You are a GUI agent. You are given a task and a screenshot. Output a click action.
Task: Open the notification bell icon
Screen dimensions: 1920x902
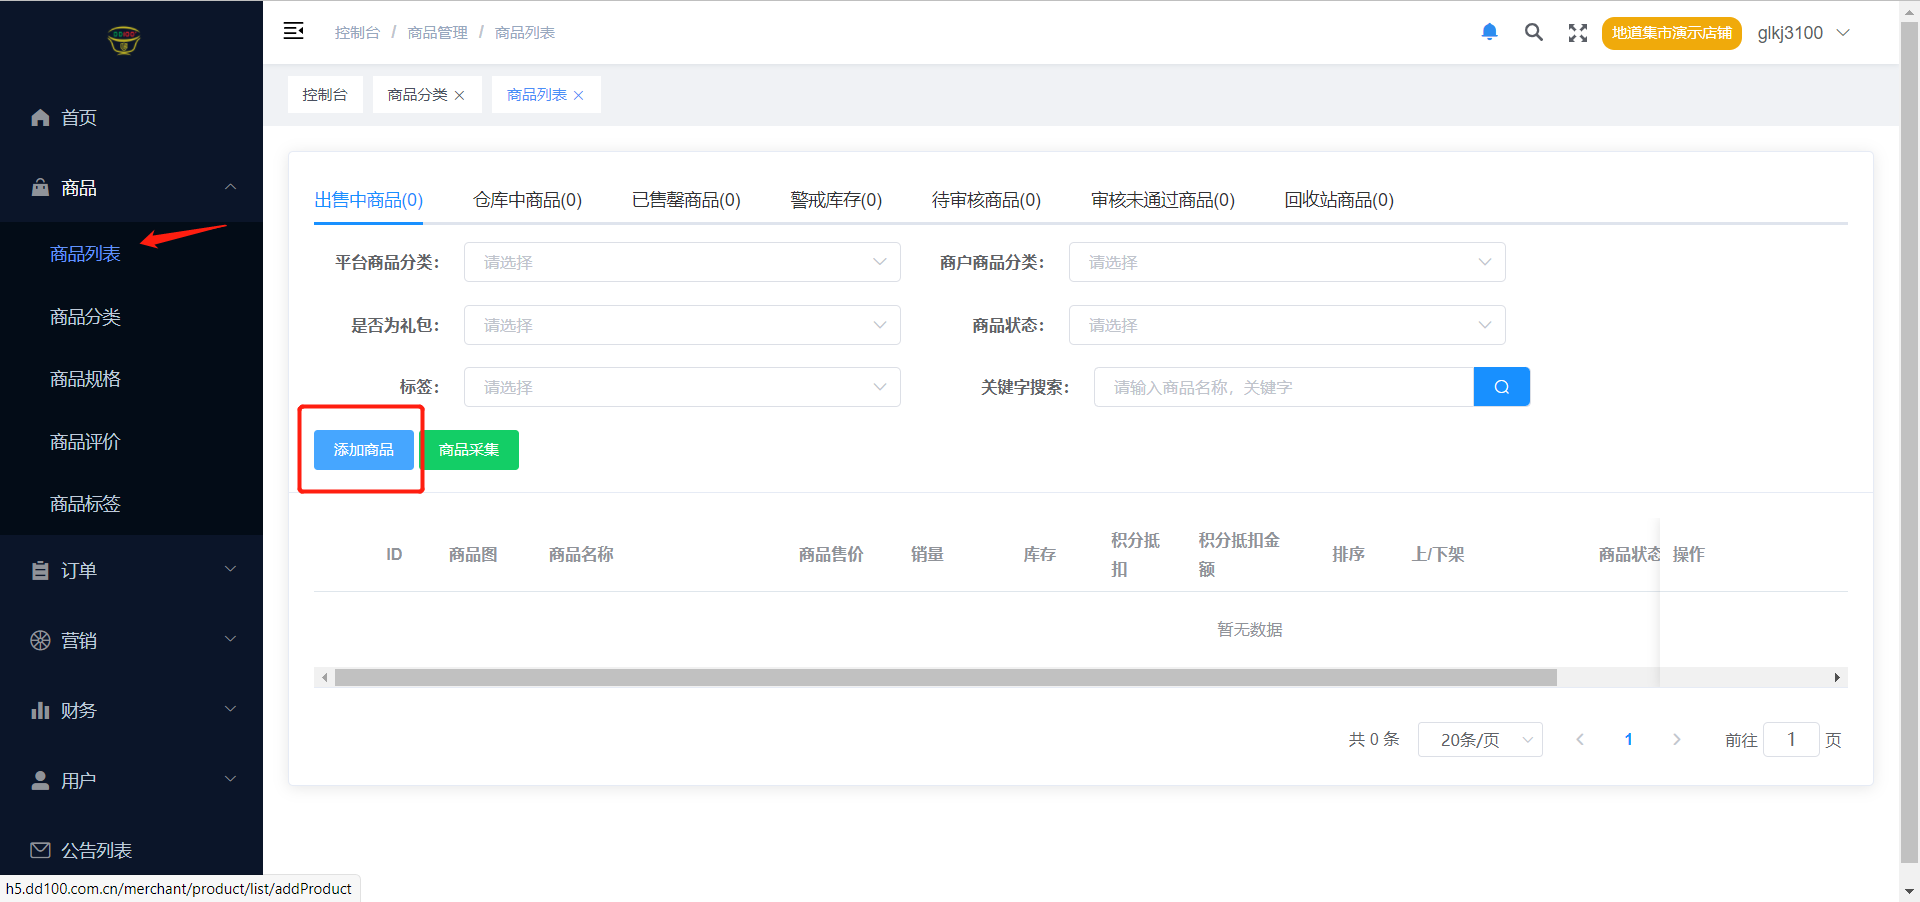tap(1489, 31)
